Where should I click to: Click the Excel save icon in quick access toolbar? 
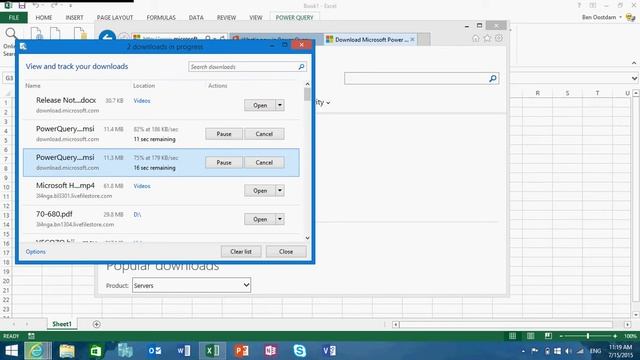[22, 5]
